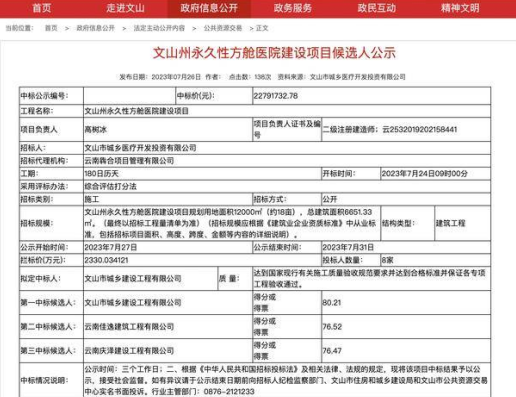Click the 招标人 value 文山市城乡医疗开发投资有限公司

pyautogui.click(x=140, y=148)
